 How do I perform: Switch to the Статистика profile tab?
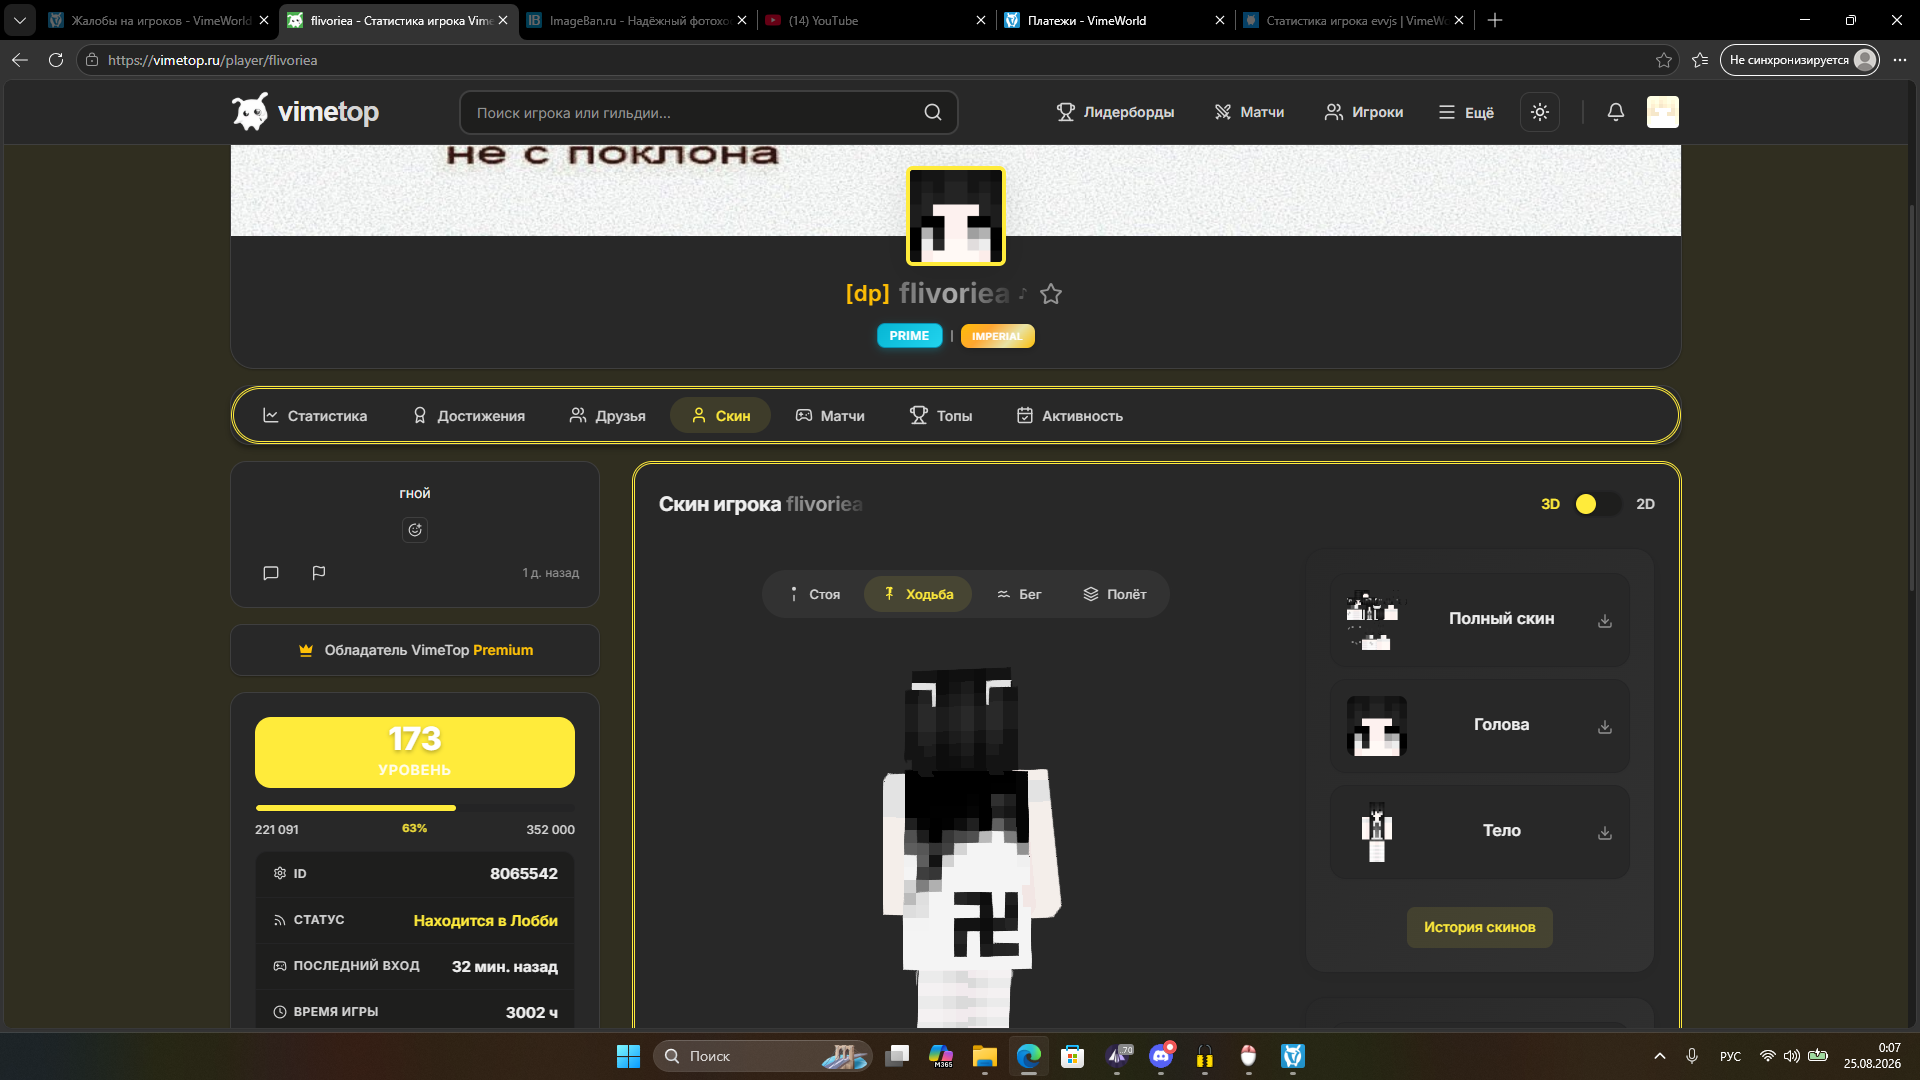[315, 416]
